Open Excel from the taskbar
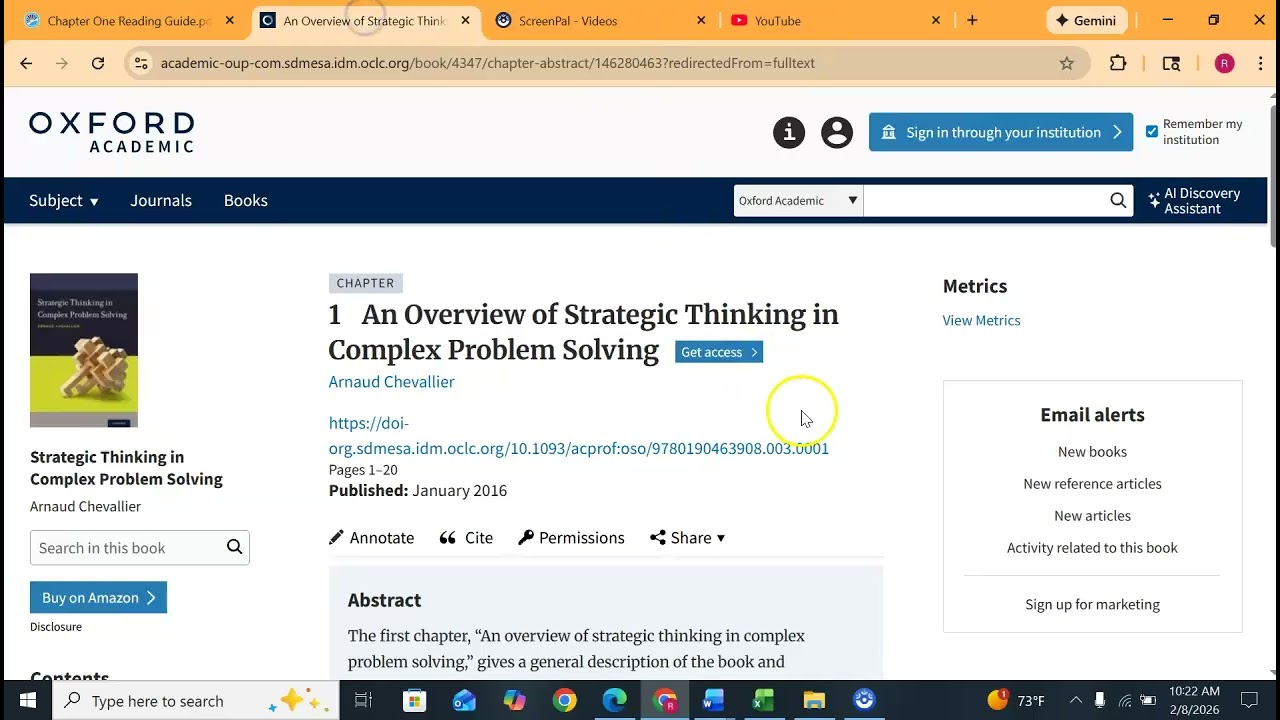 [763, 701]
